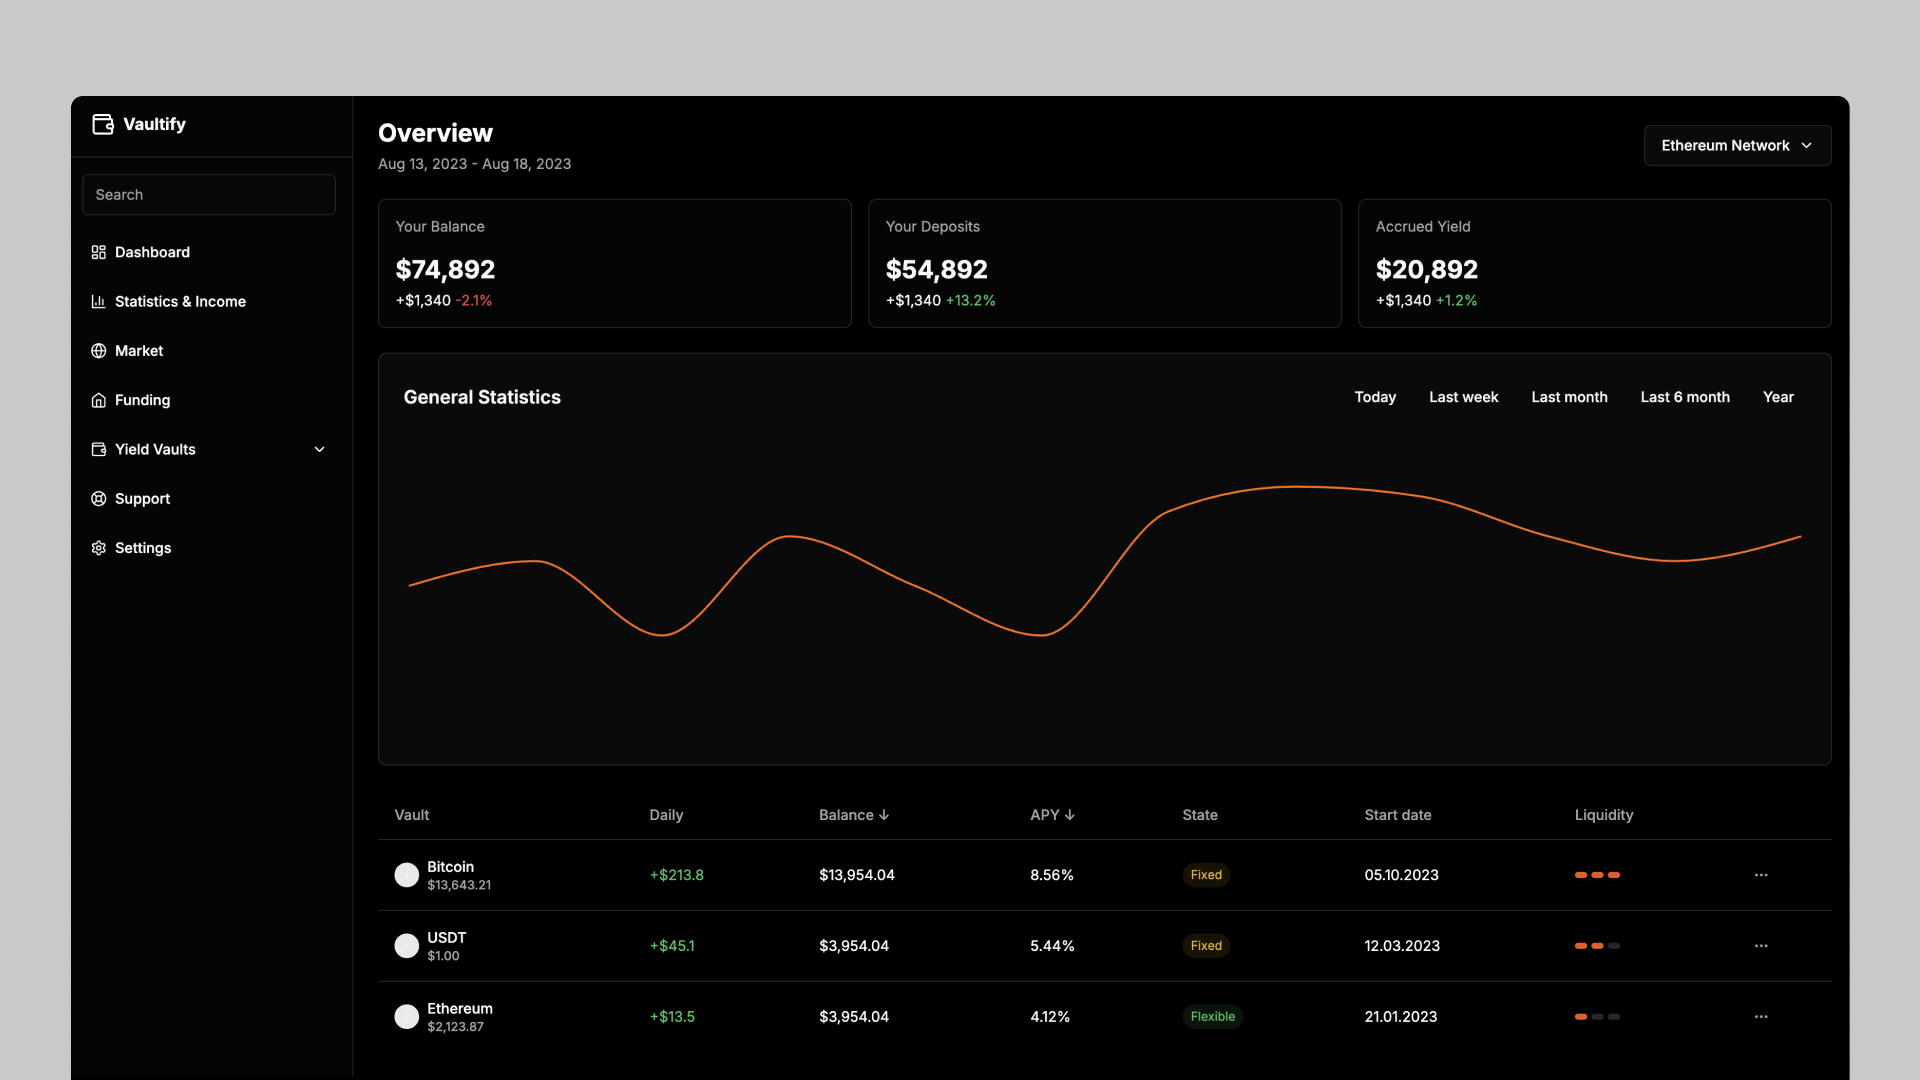The image size is (1920, 1080).
Task: Select the Funding house icon
Action: click(x=98, y=400)
